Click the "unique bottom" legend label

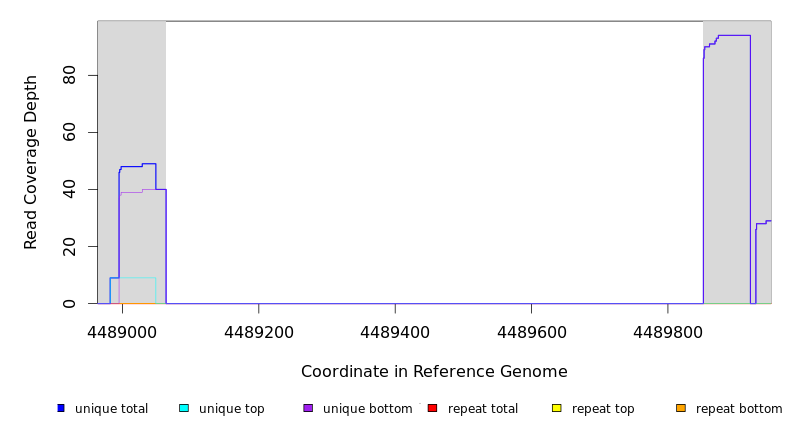[x=367, y=409]
